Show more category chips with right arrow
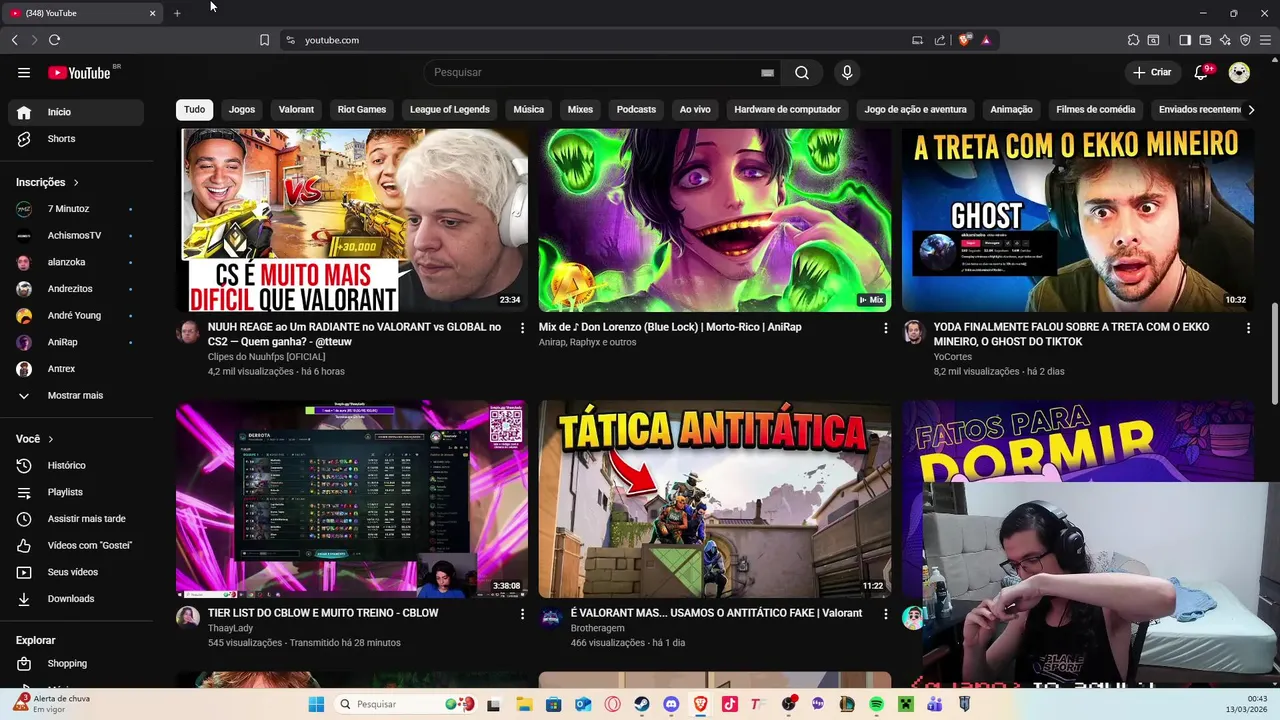 point(1250,109)
